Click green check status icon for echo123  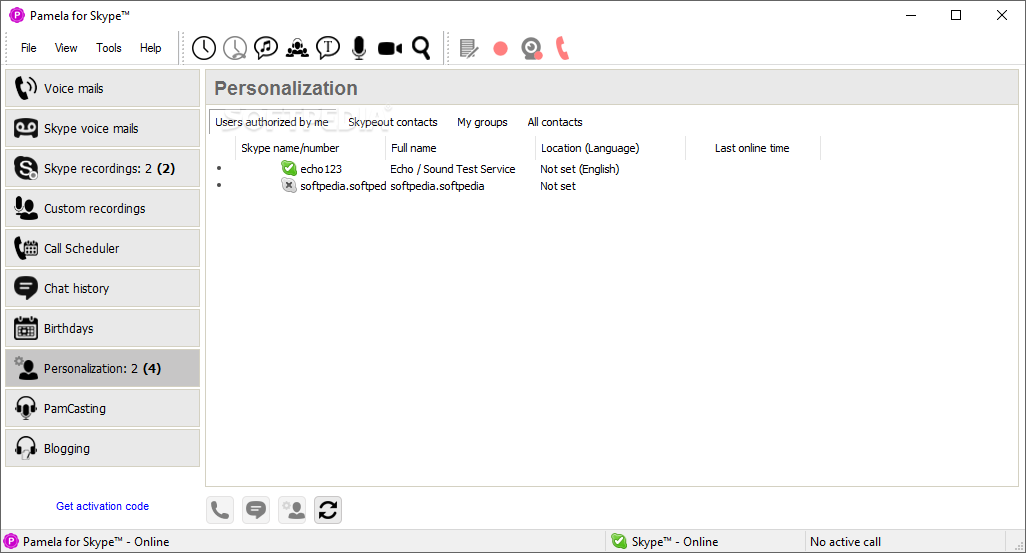pos(289,168)
